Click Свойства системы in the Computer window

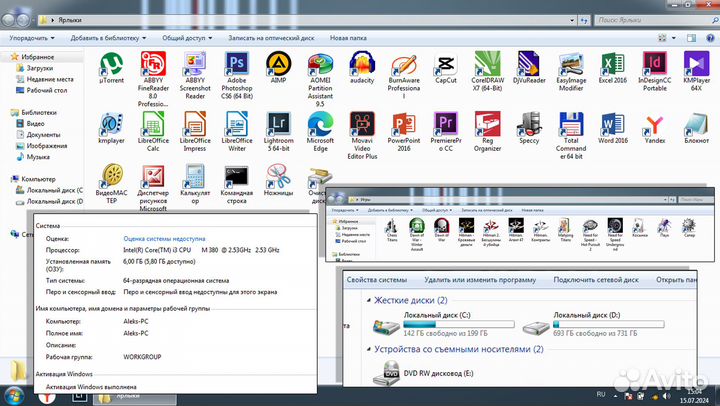tap(377, 280)
